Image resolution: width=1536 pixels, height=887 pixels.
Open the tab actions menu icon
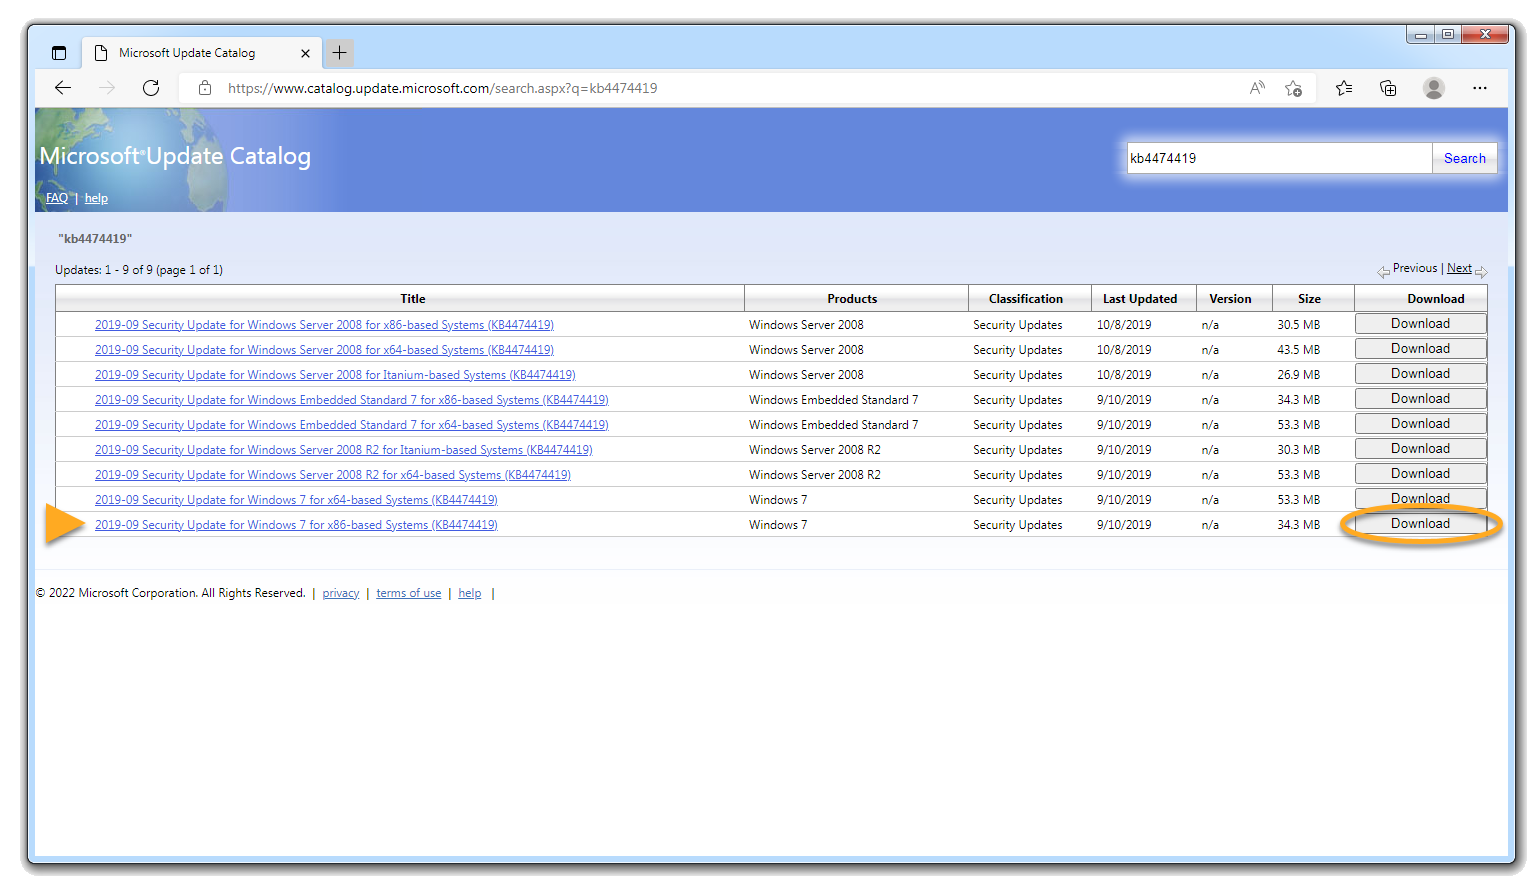tap(59, 53)
